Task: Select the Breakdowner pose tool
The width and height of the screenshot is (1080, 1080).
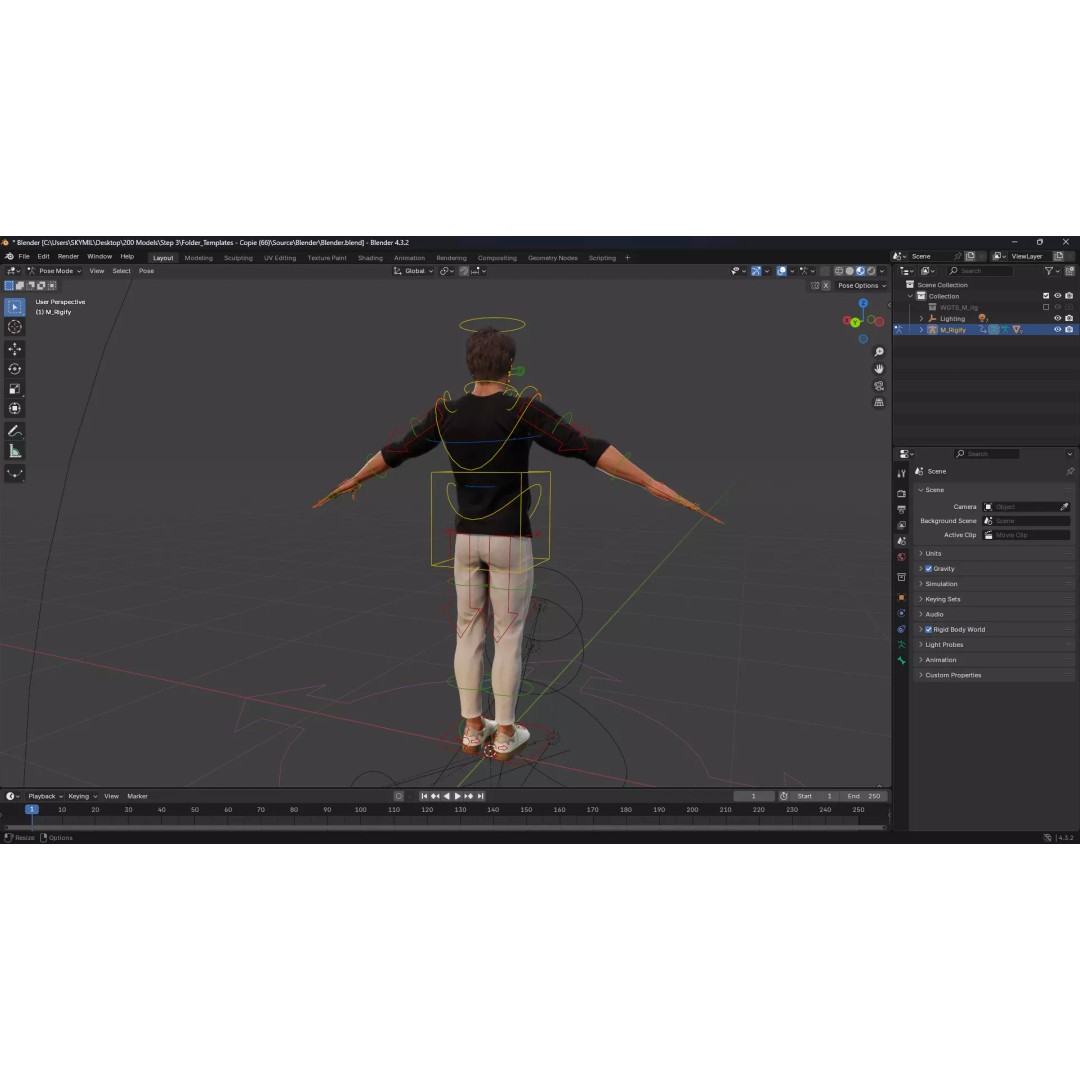Action: [x=14, y=474]
